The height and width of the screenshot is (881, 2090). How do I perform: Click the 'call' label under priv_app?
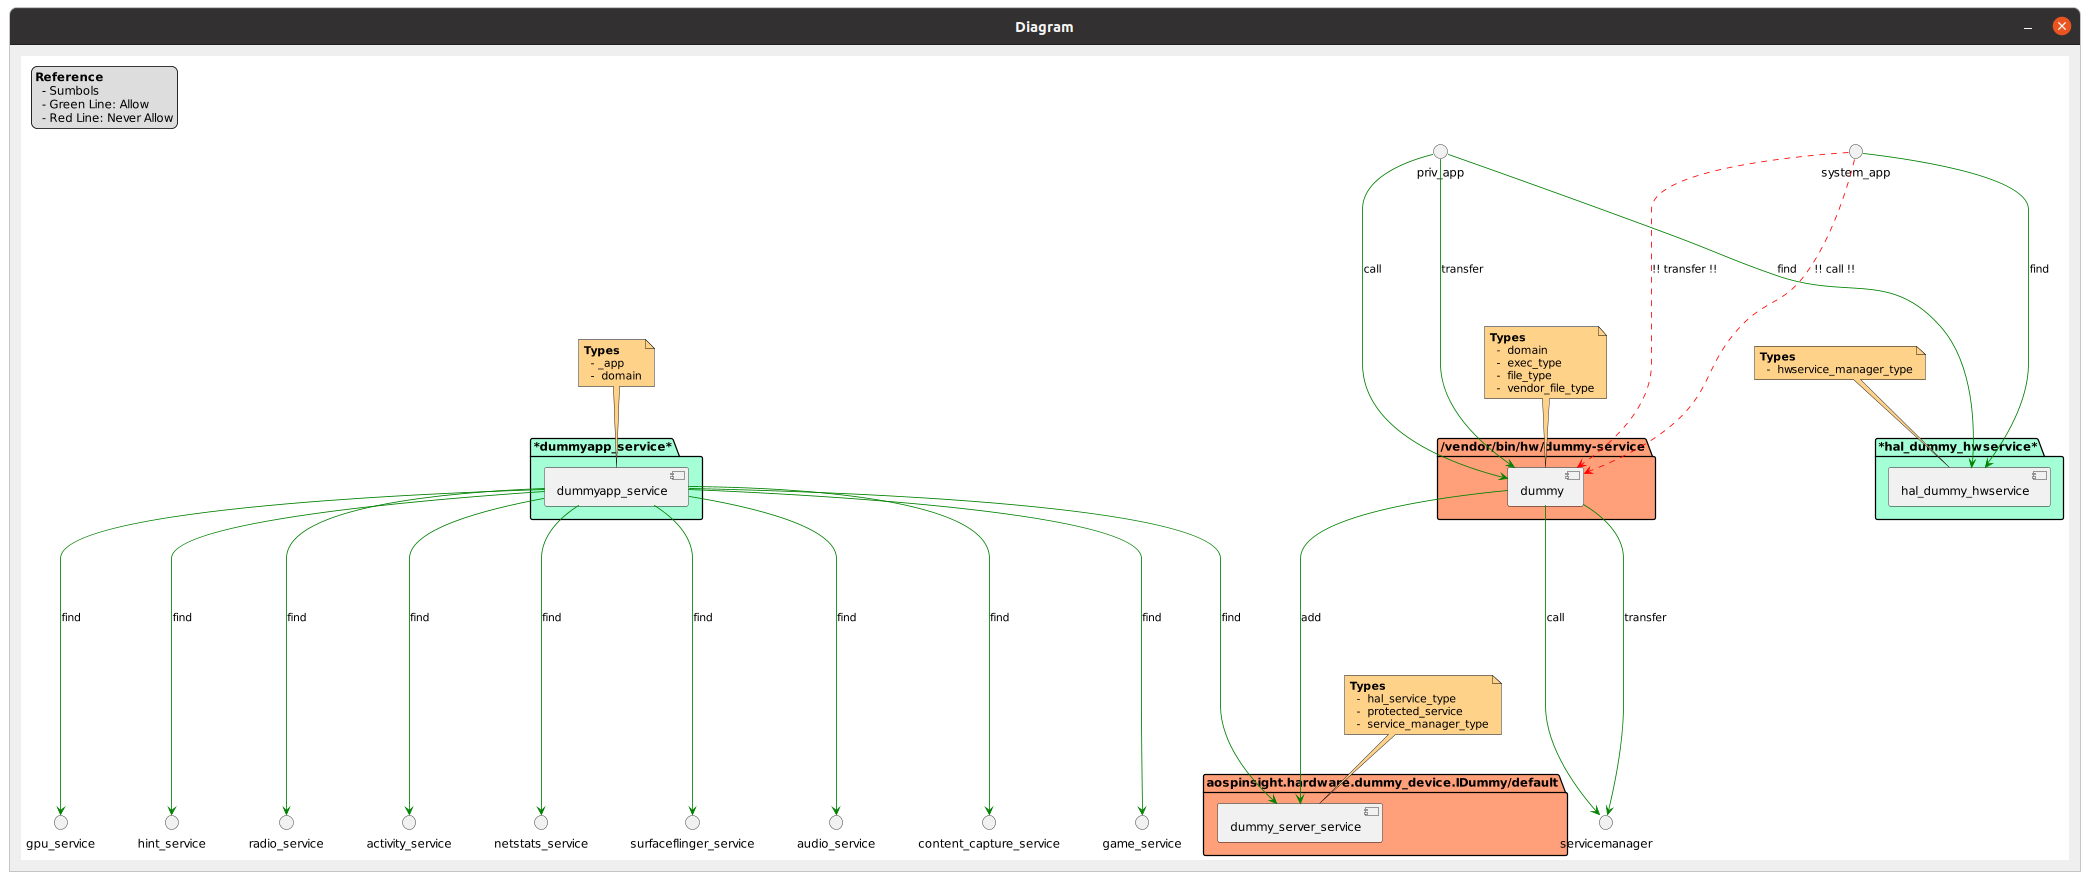point(1372,269)
